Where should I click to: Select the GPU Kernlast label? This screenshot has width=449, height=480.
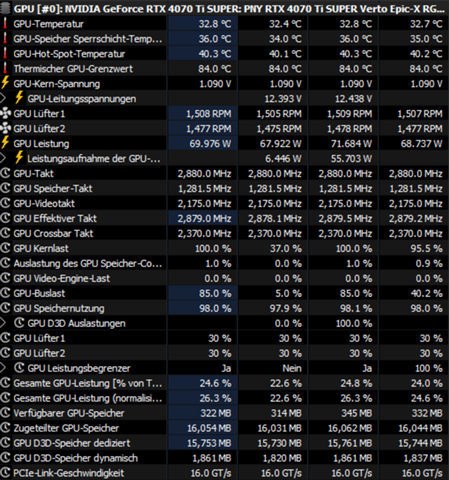coord(41,249)
